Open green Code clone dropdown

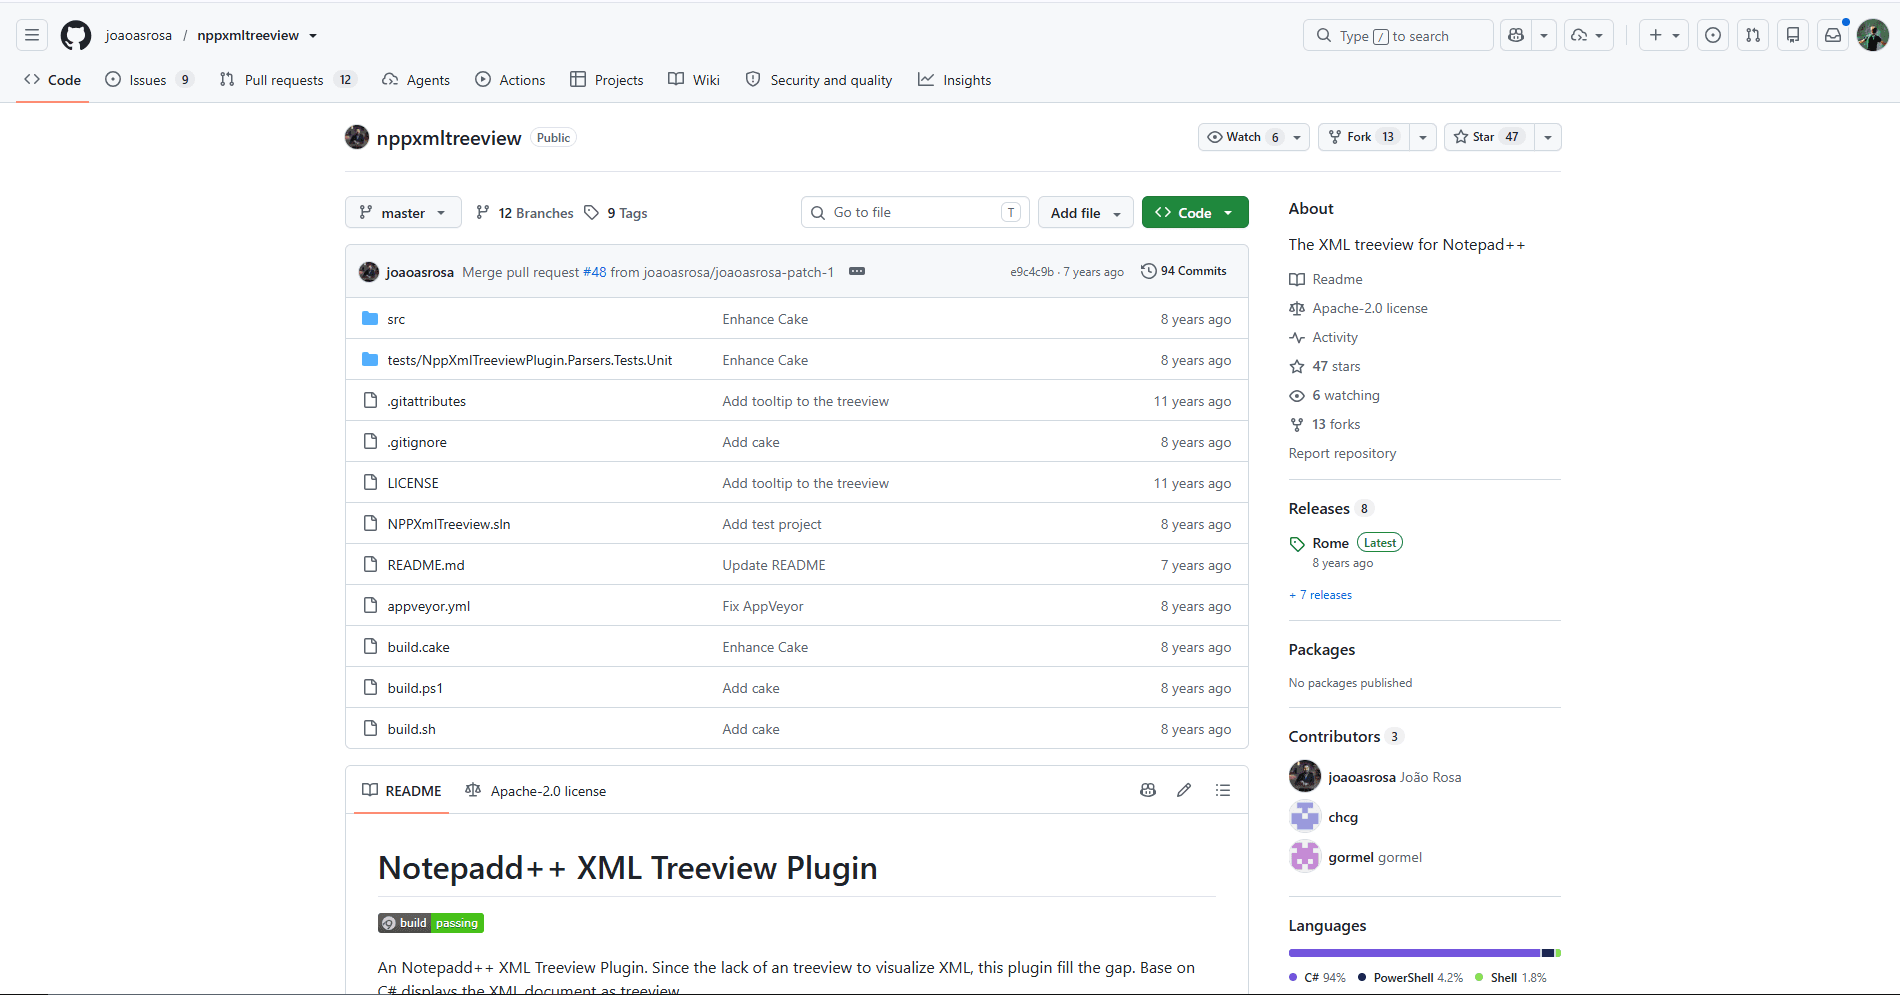[1195, 212]
